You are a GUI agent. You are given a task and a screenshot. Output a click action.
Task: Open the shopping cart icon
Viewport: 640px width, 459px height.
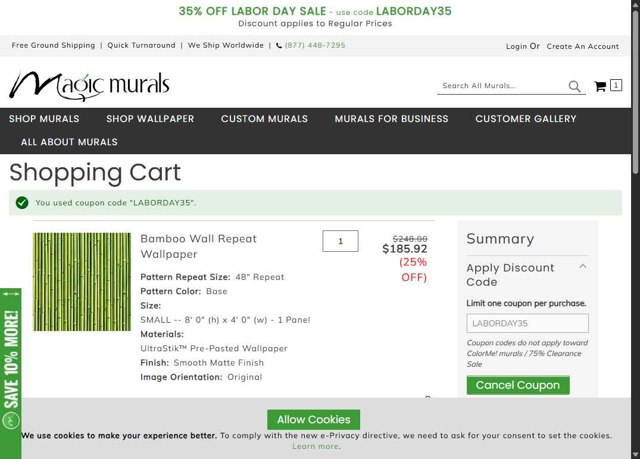(x=600, y=86)
